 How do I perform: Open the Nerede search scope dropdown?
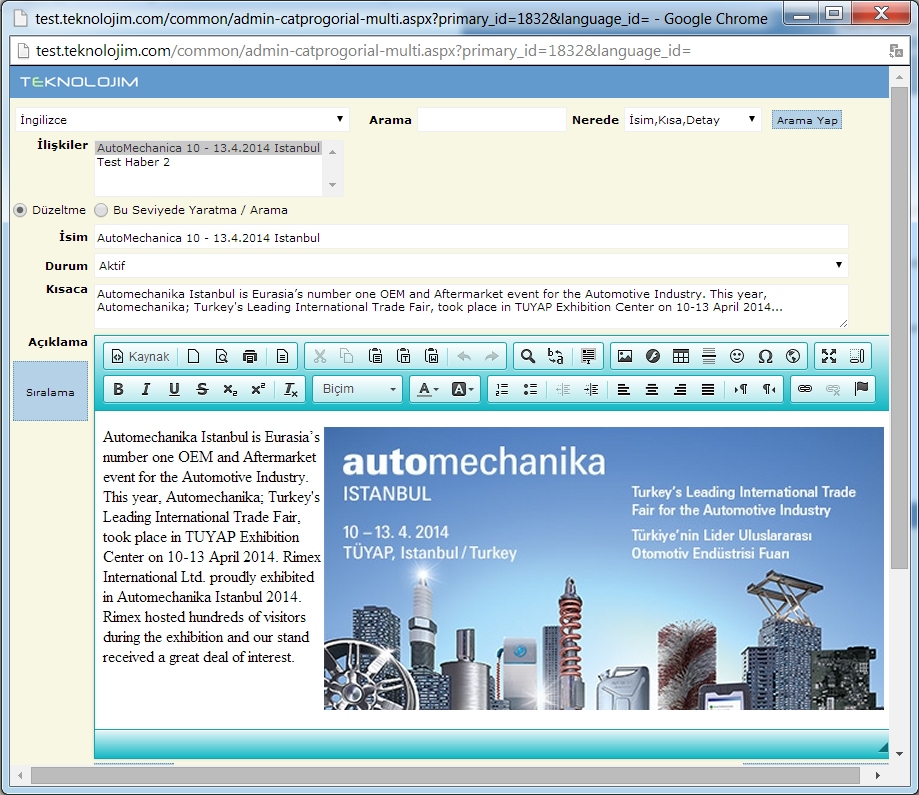click(693, 120)
